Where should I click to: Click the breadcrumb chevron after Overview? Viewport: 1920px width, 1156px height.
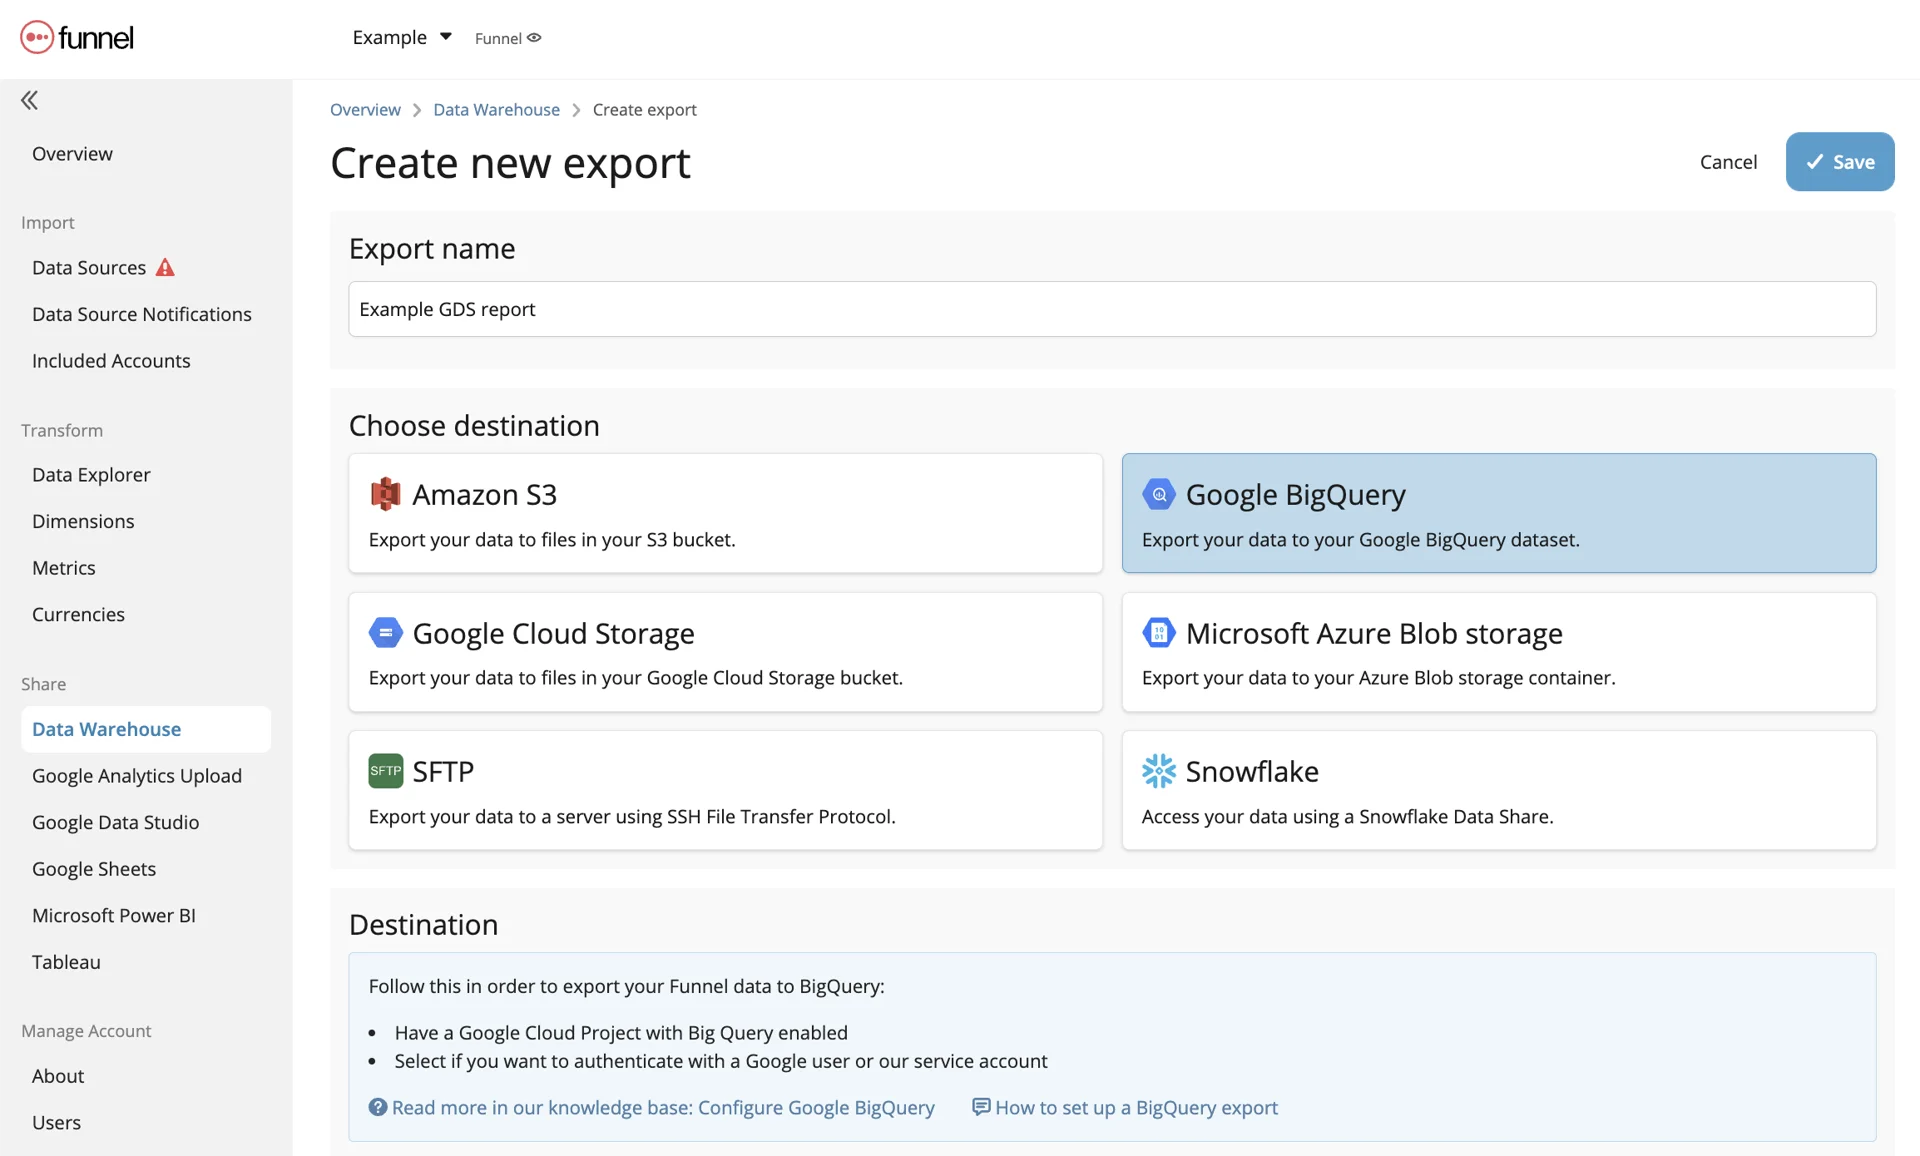(x=417, y=110)
